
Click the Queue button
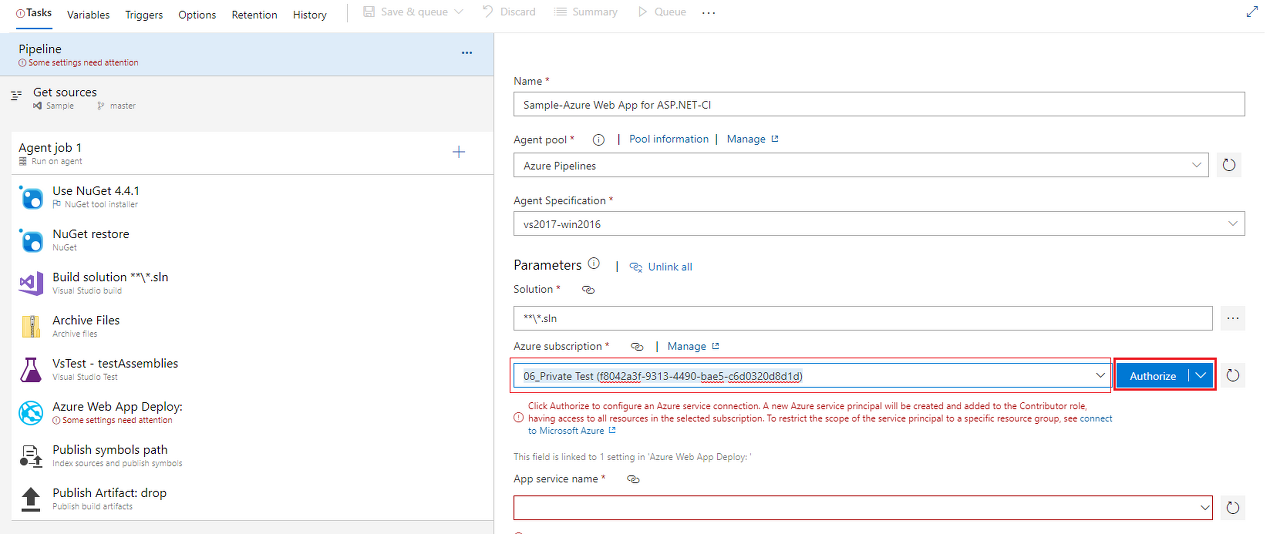tap(661, 12)
